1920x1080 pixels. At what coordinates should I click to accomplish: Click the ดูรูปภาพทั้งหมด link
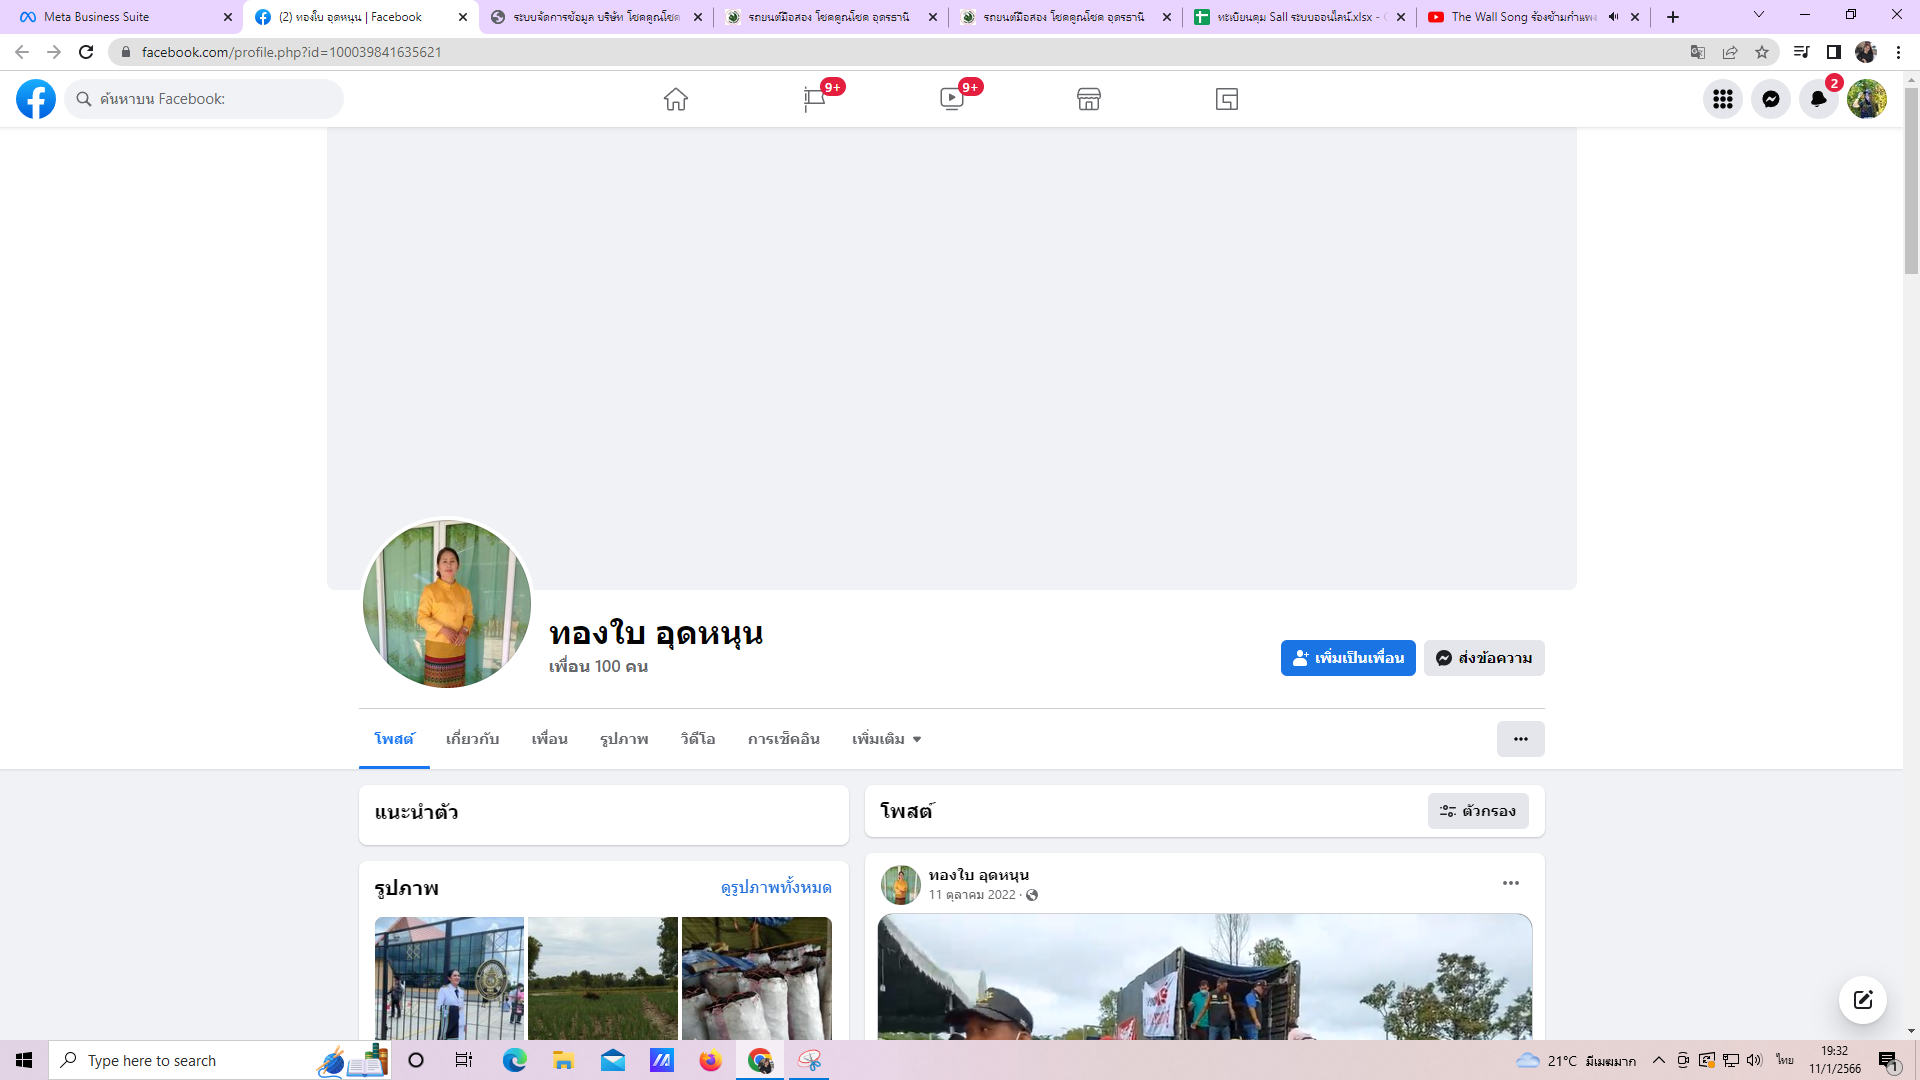click(775, 887)
